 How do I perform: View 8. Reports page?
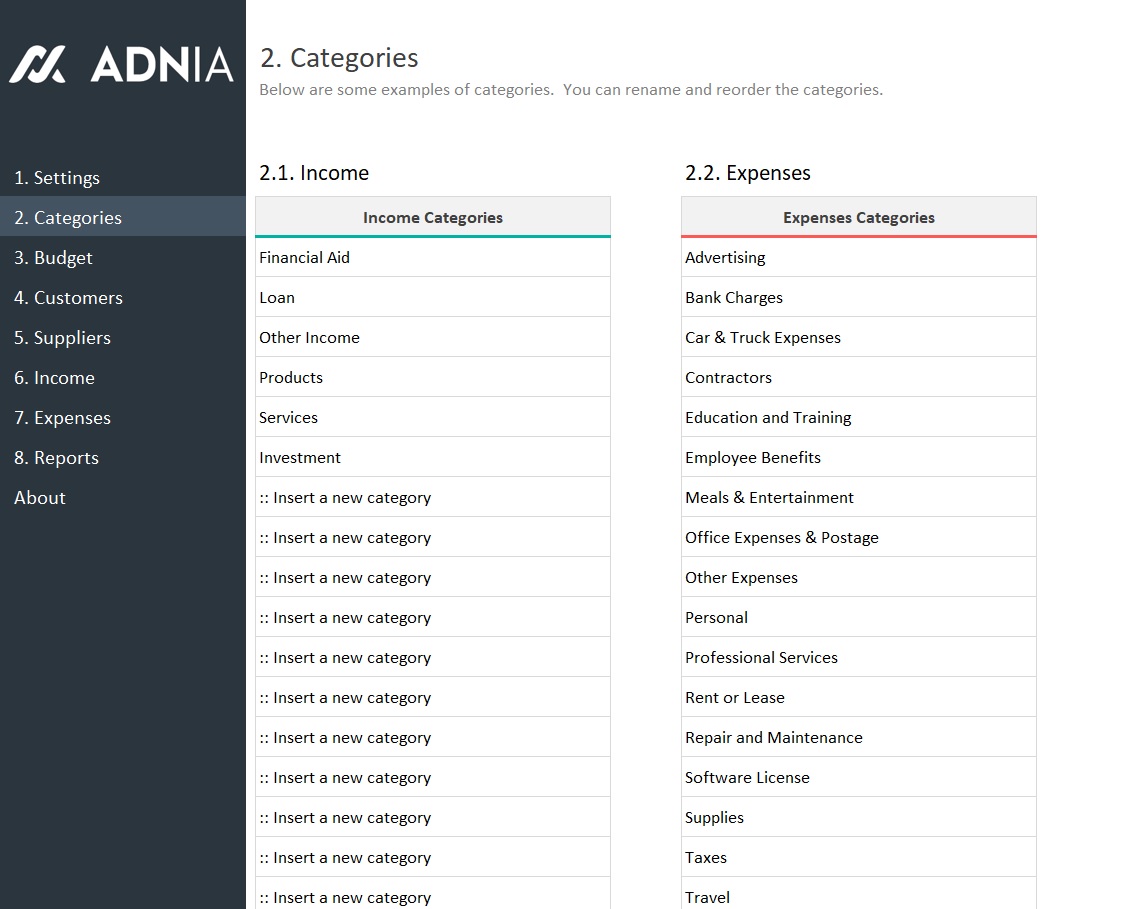(123, 457)
